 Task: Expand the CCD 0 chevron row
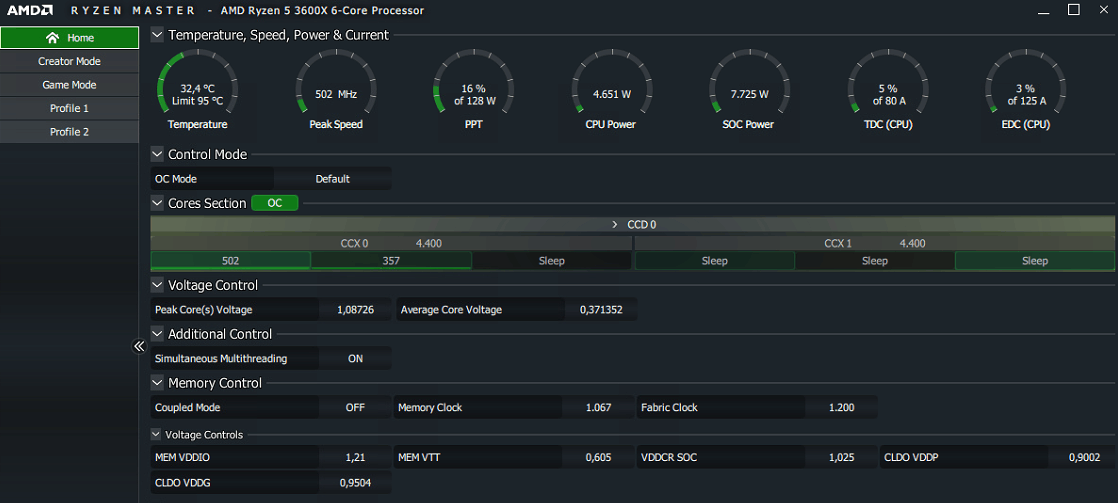615,225
